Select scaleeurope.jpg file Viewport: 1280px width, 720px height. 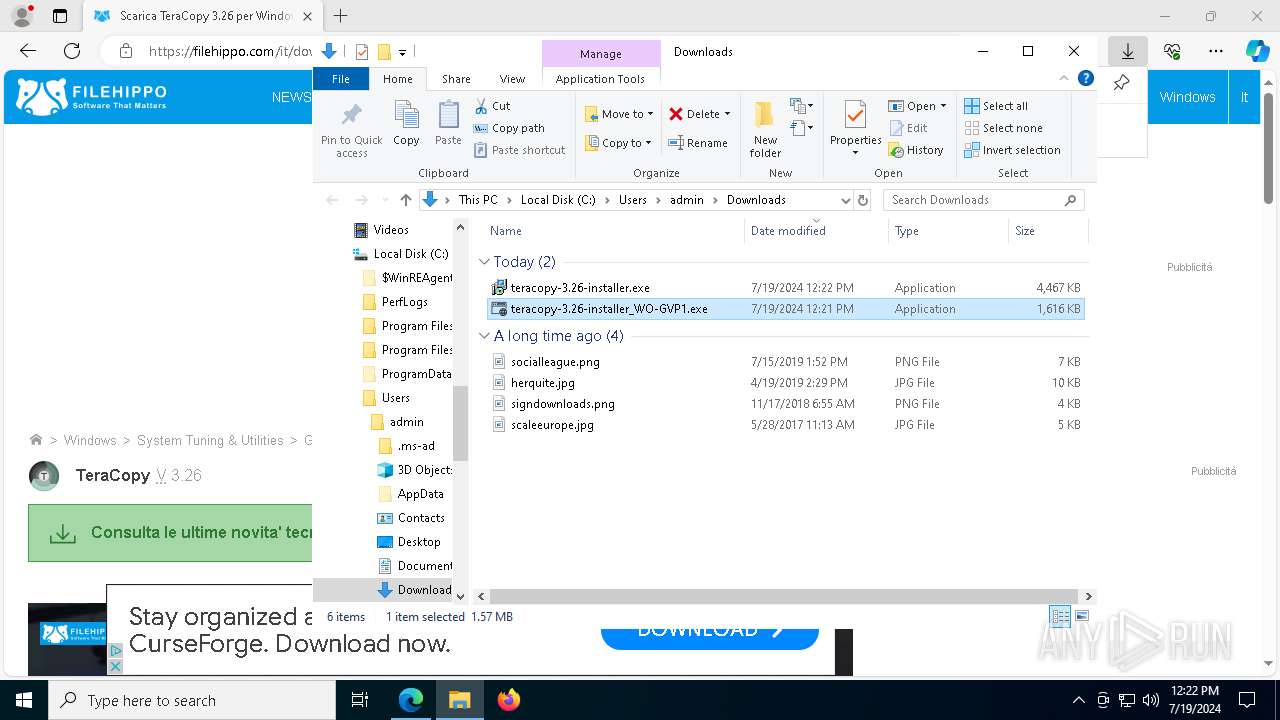[786, 425]
